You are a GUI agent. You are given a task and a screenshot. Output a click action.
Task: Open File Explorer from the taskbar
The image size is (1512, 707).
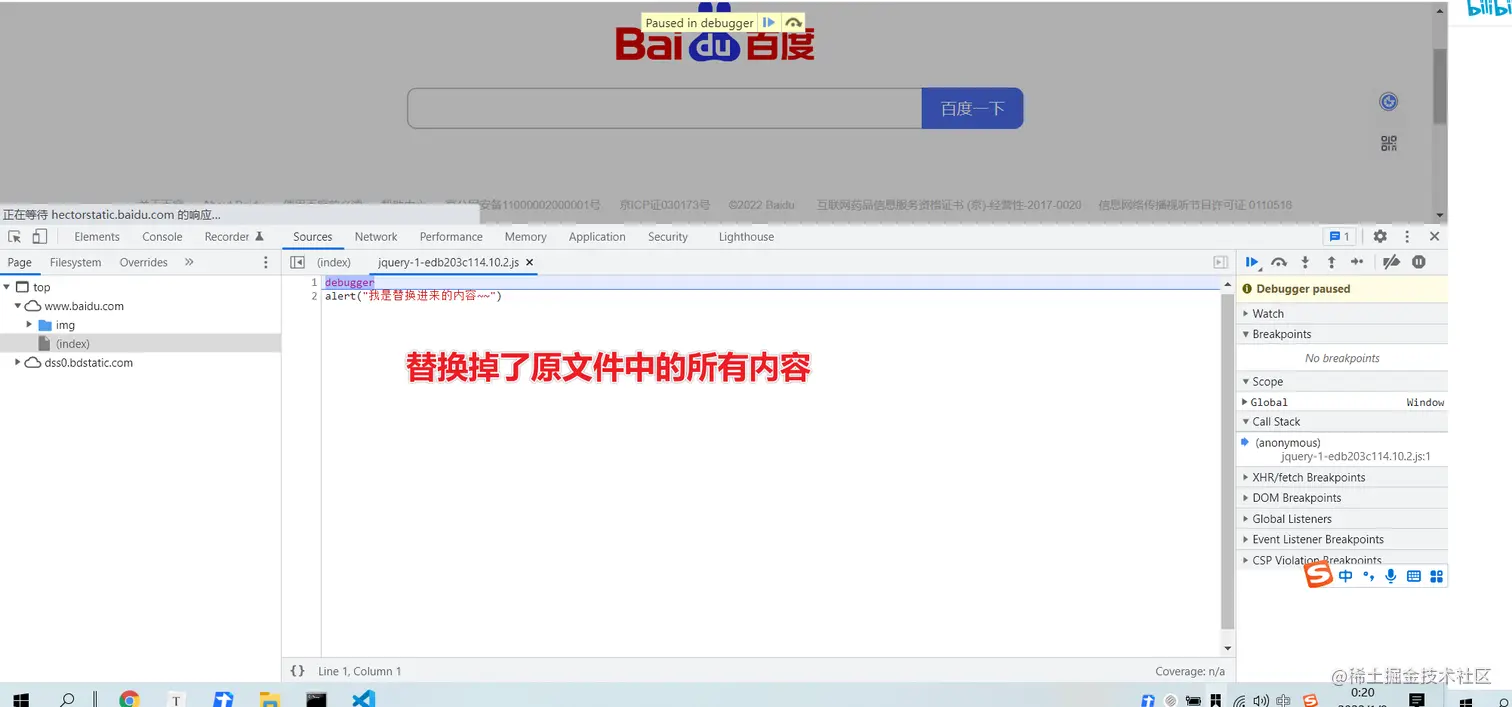(269, 700)
